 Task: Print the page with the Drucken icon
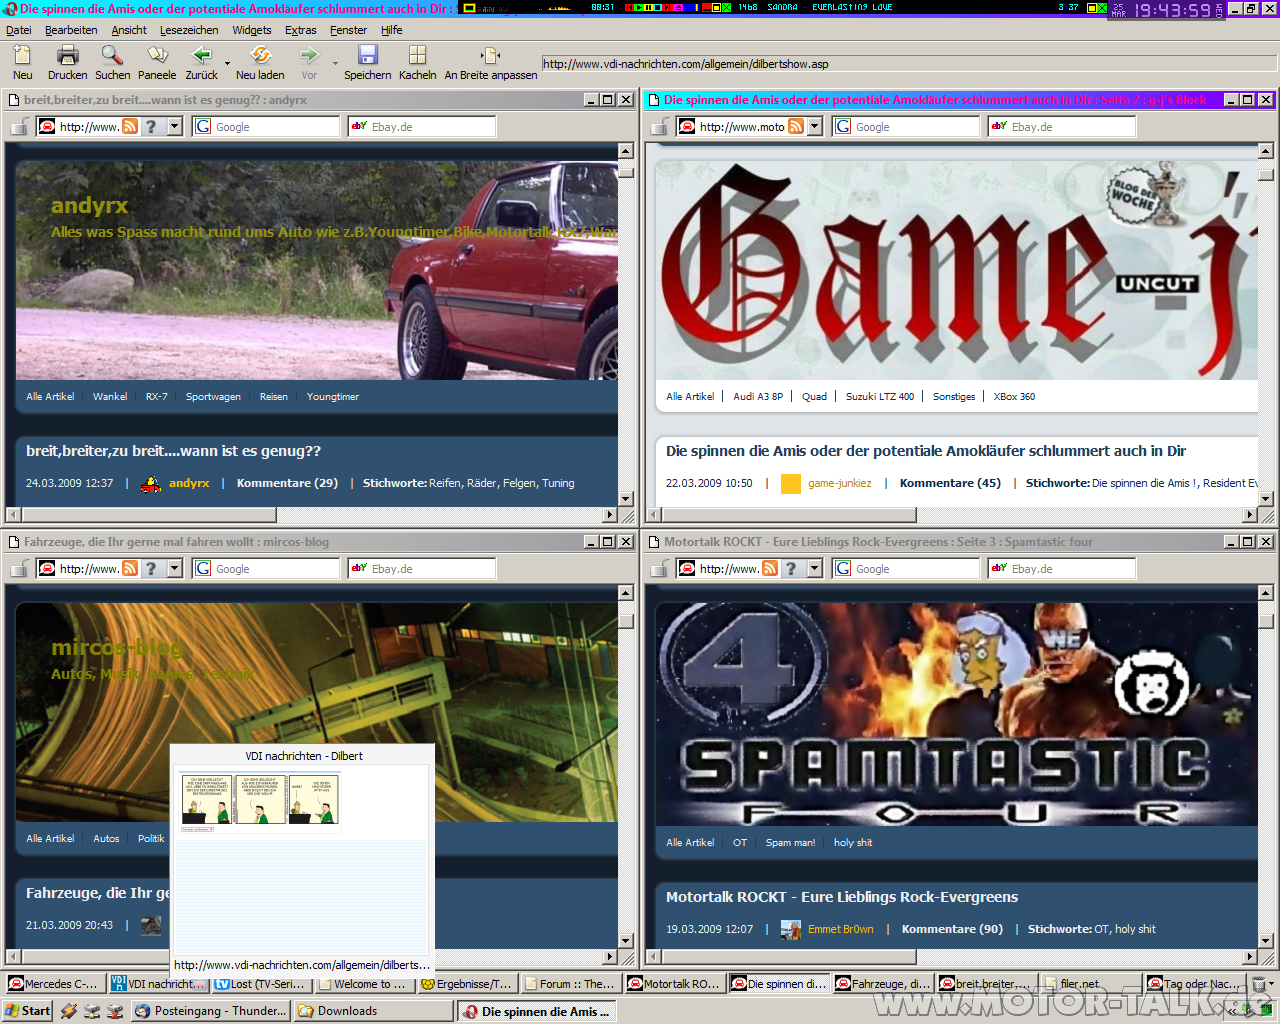67,56
